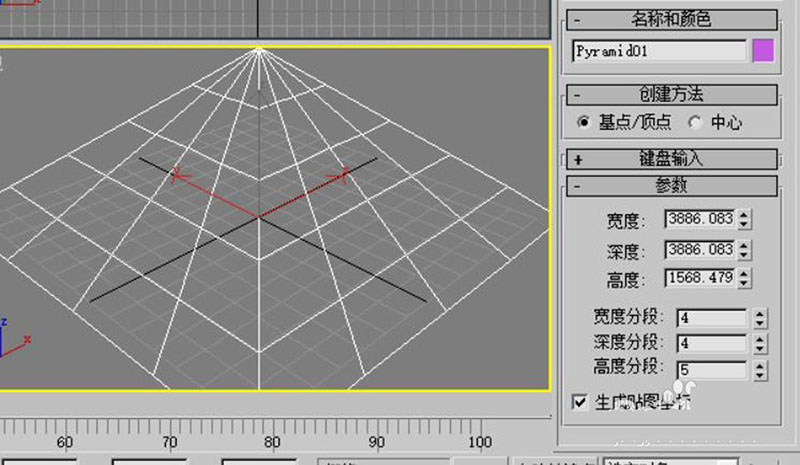Click the 高度分段 spinner arrows
The height and width of the screenshot is (465, 800).
tap(760, 371)
